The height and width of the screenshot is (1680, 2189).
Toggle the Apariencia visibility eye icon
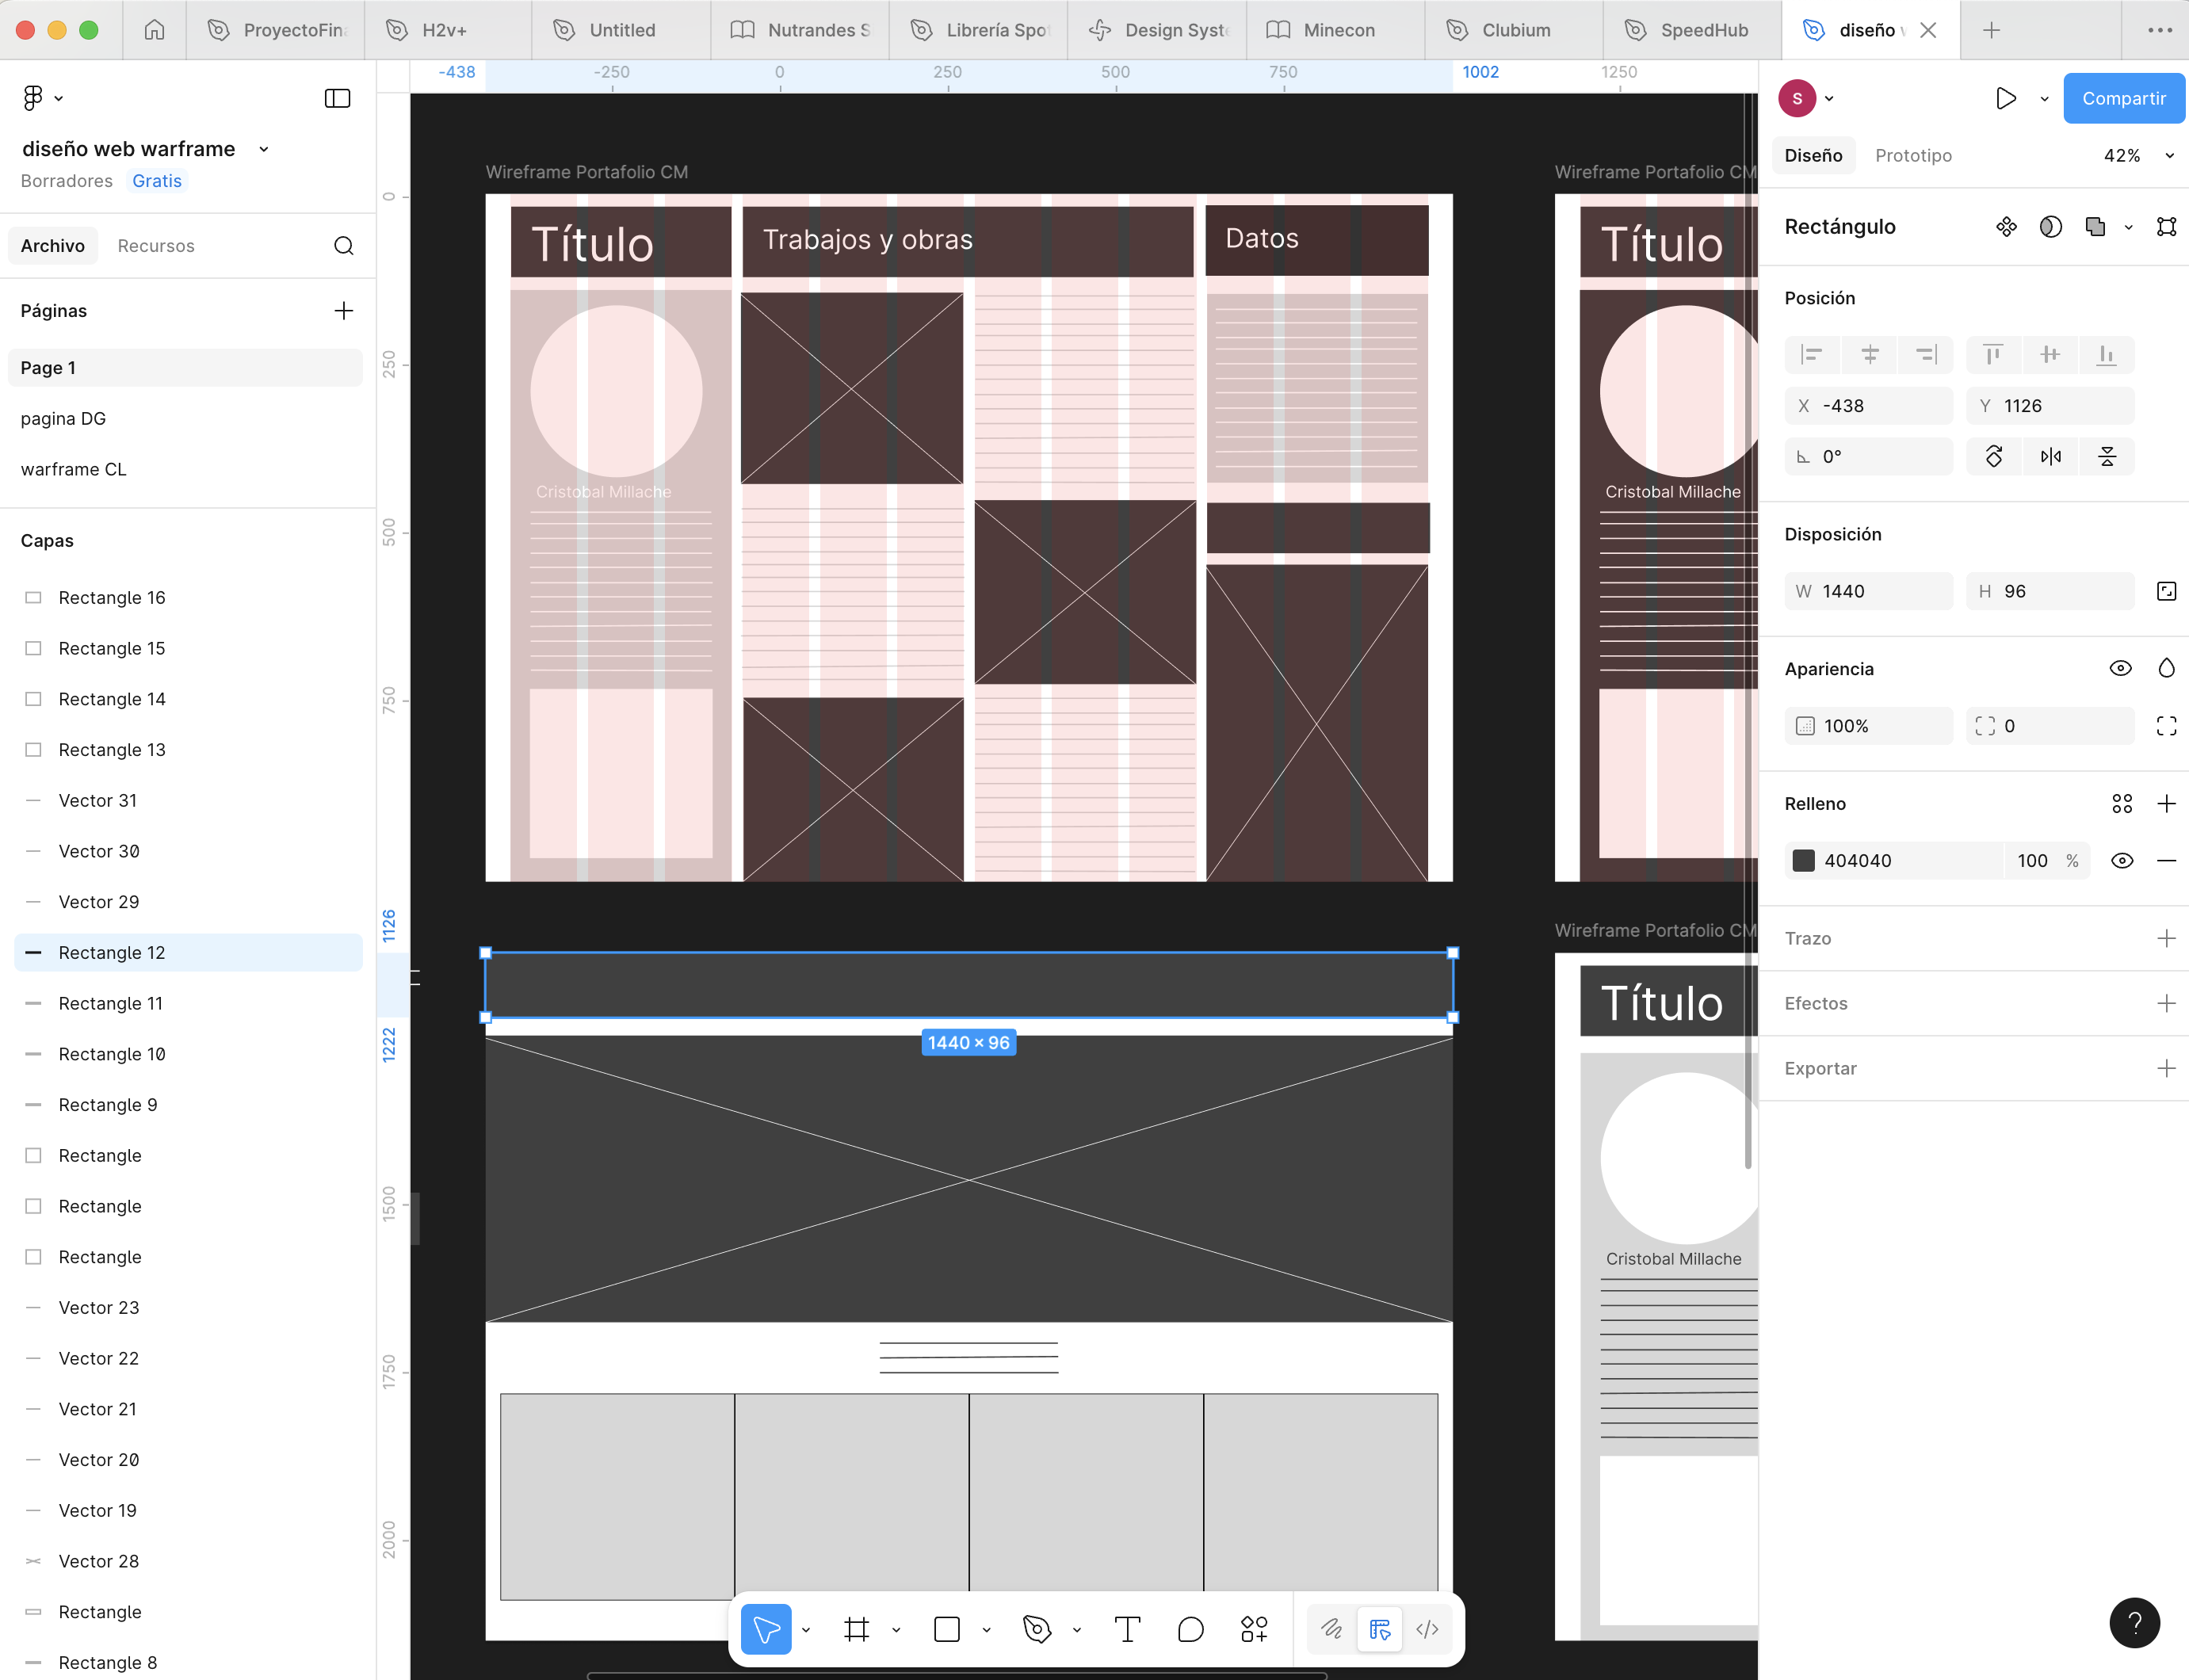[x=2120, y=669]
